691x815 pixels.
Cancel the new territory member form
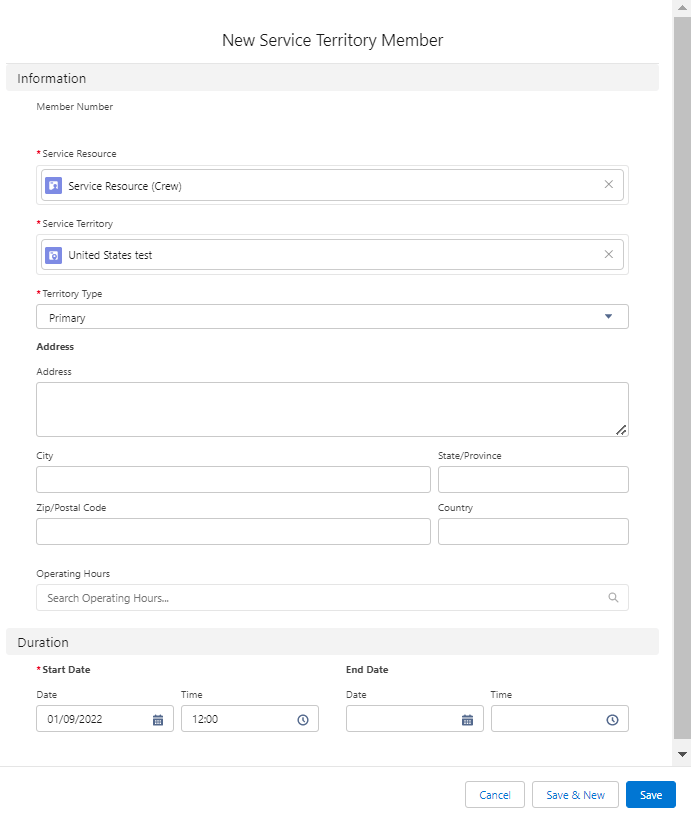point(495,795)
